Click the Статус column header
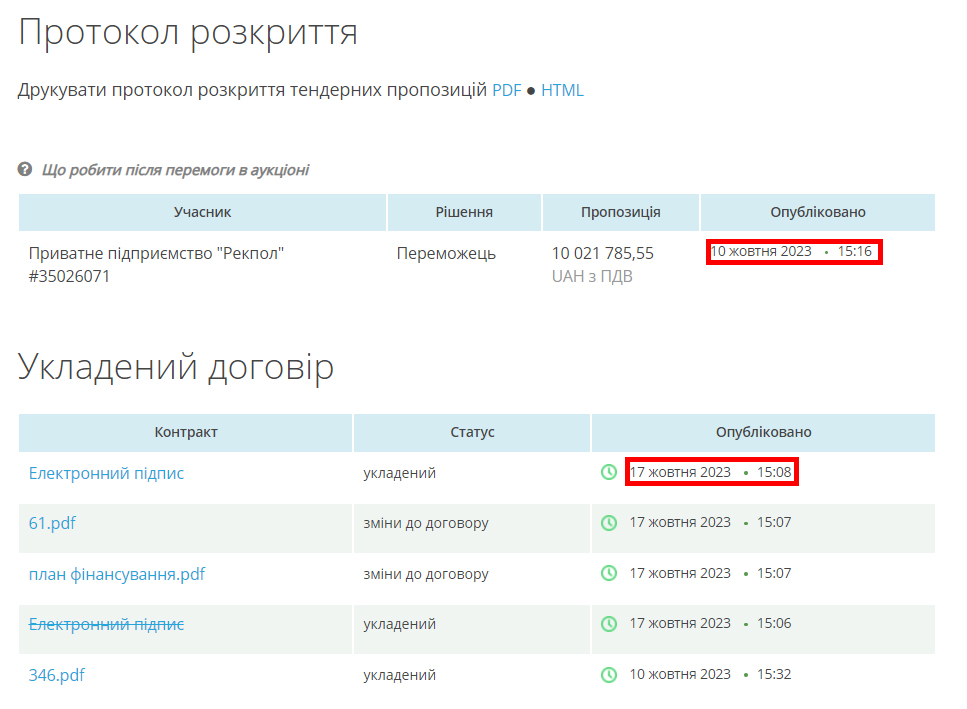This screenshot has width=967, height=709. (x=472, y=432)
